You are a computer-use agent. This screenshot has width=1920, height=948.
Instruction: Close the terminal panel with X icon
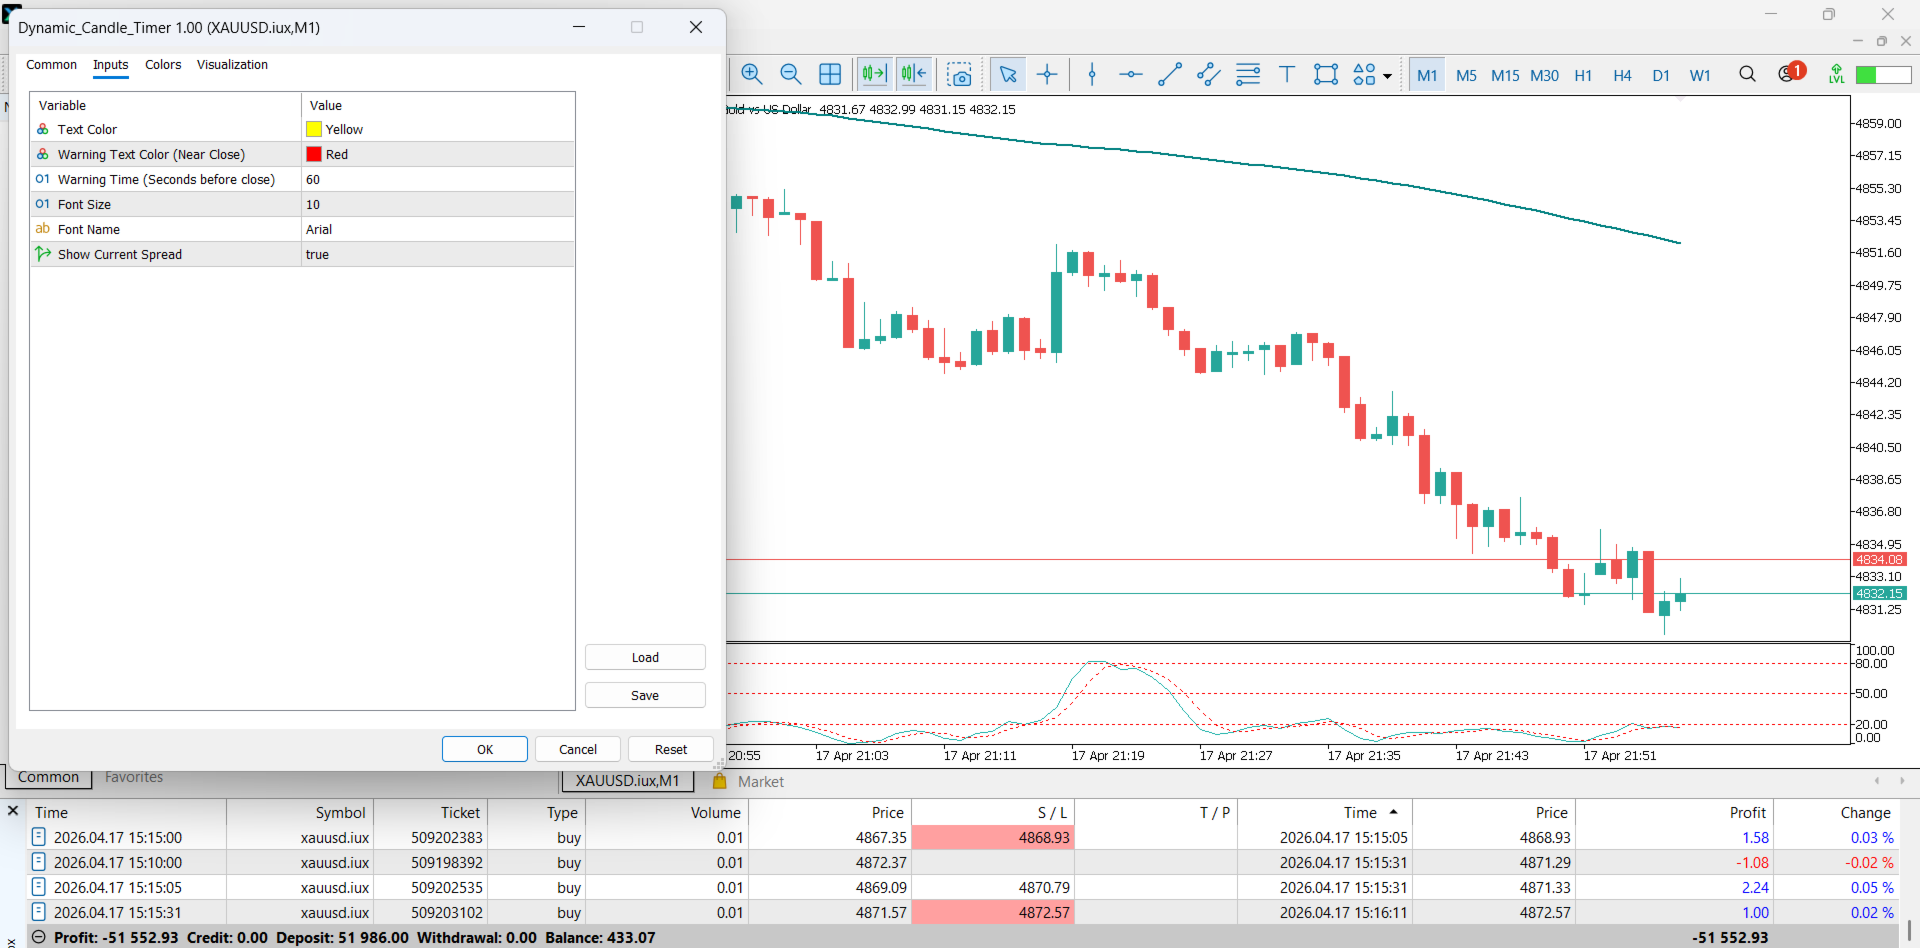[13, 811]
